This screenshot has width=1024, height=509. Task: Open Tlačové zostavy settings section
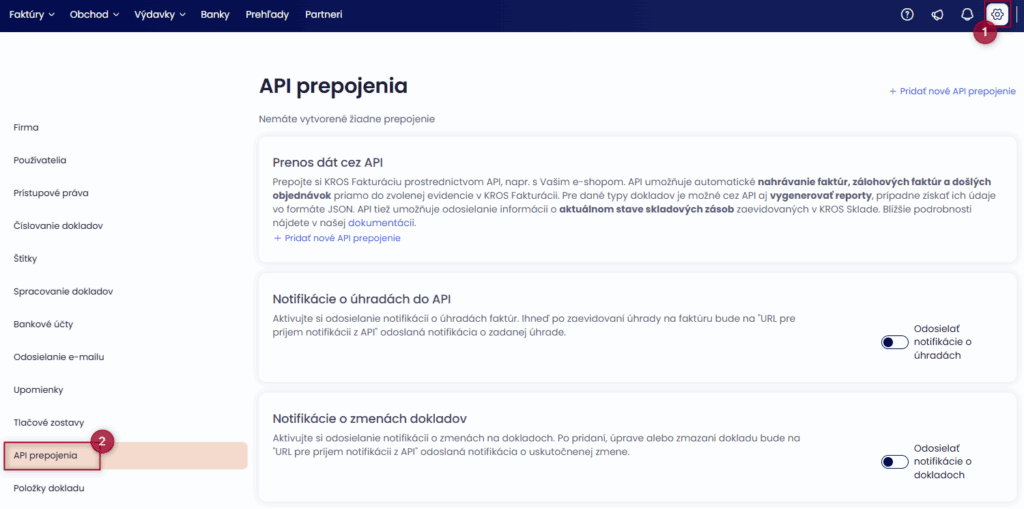pyautogui.click(x=46, y=422)
